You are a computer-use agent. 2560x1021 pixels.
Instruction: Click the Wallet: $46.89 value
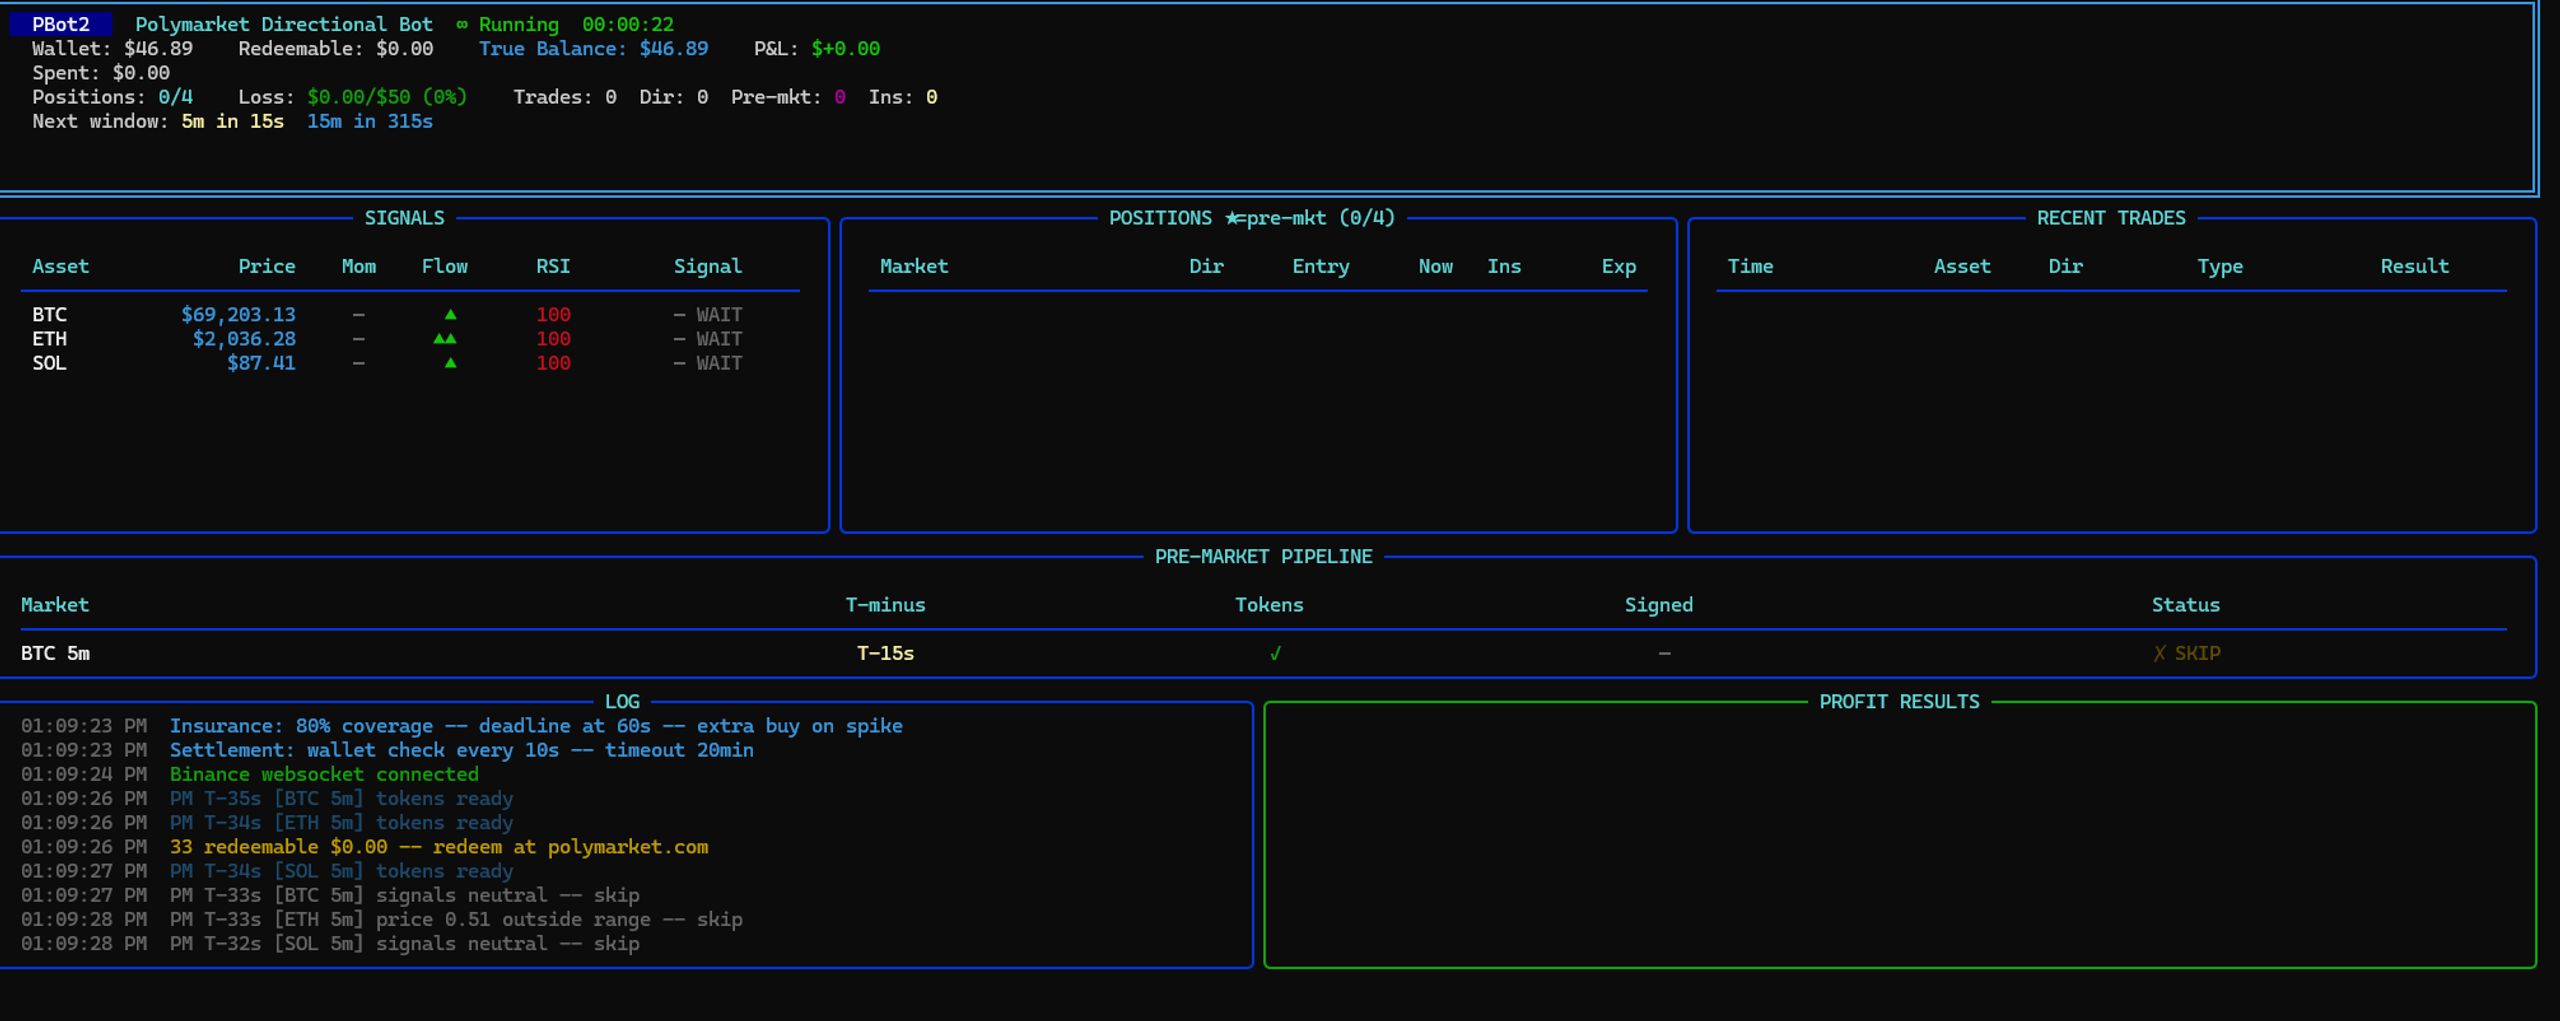(112, 49)
